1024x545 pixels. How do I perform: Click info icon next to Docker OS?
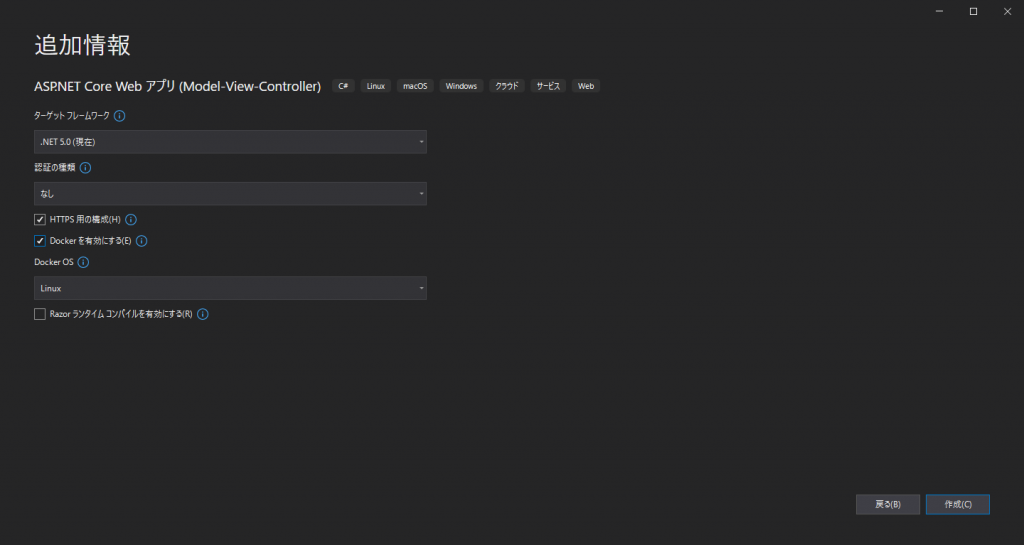83,262
